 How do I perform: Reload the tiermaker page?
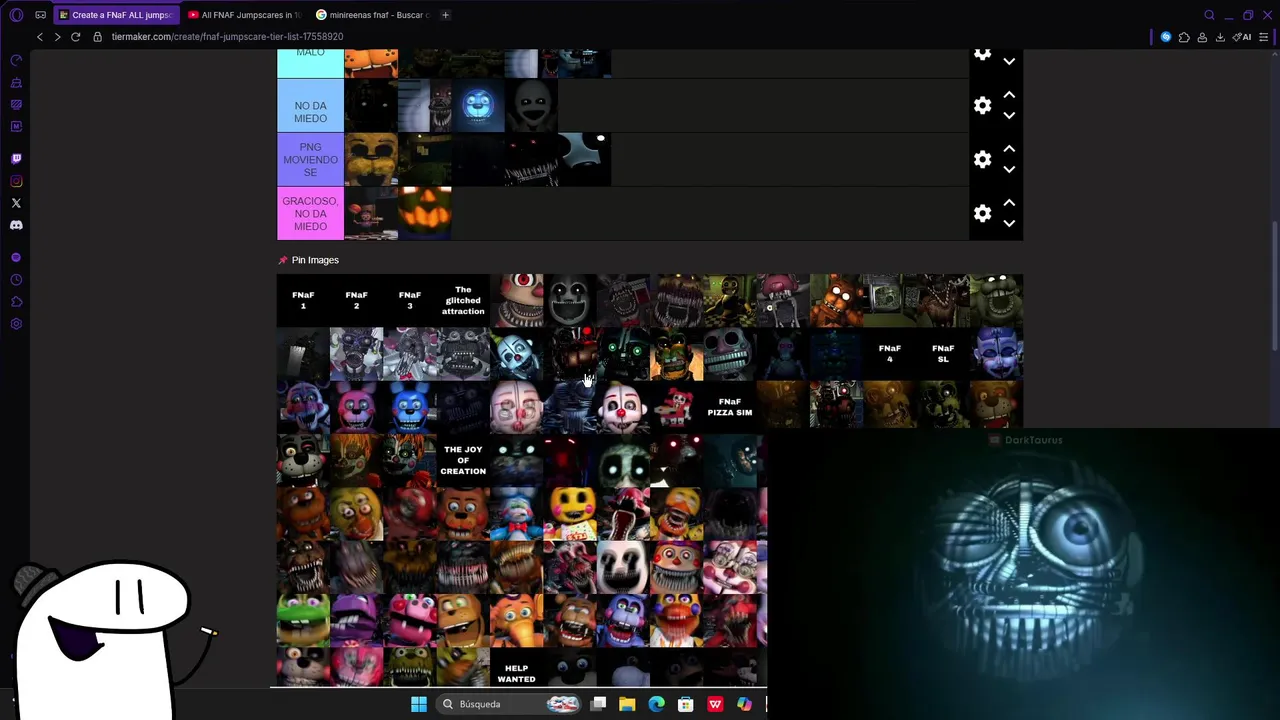[75, 37]
